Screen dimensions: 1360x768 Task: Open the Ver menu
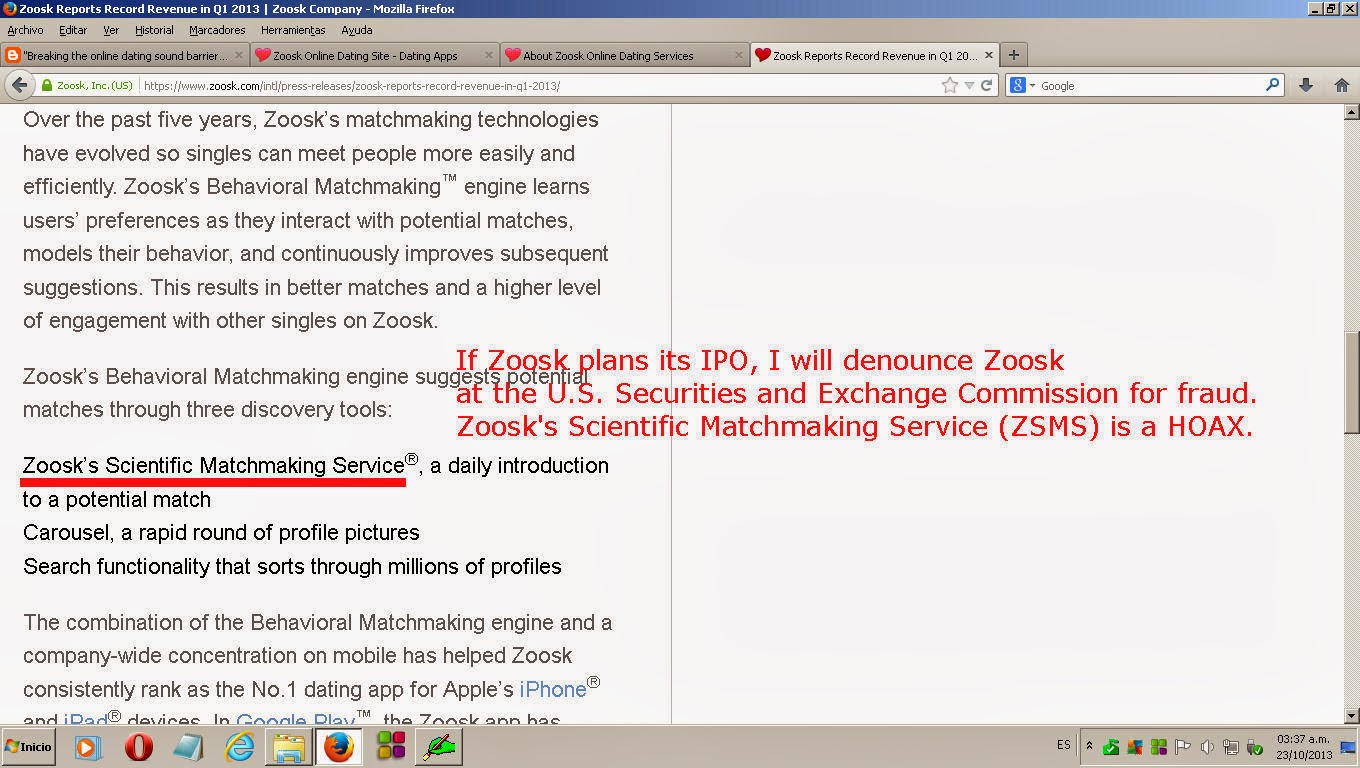(x=111, y=30)
